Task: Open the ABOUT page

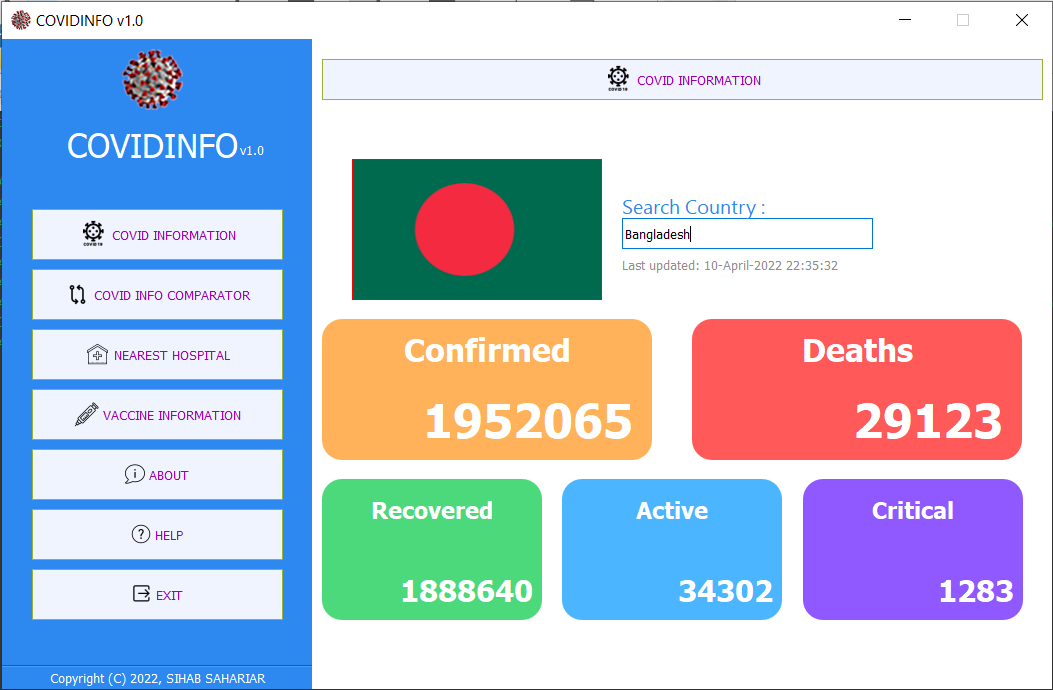Action: point(157,474)
